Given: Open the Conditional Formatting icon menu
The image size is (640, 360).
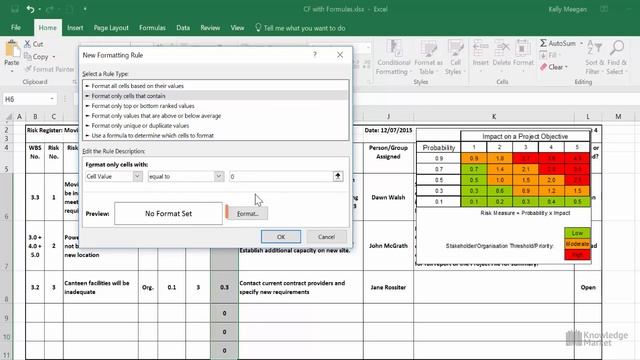Looking at the screenshot, I should (393, 49).
